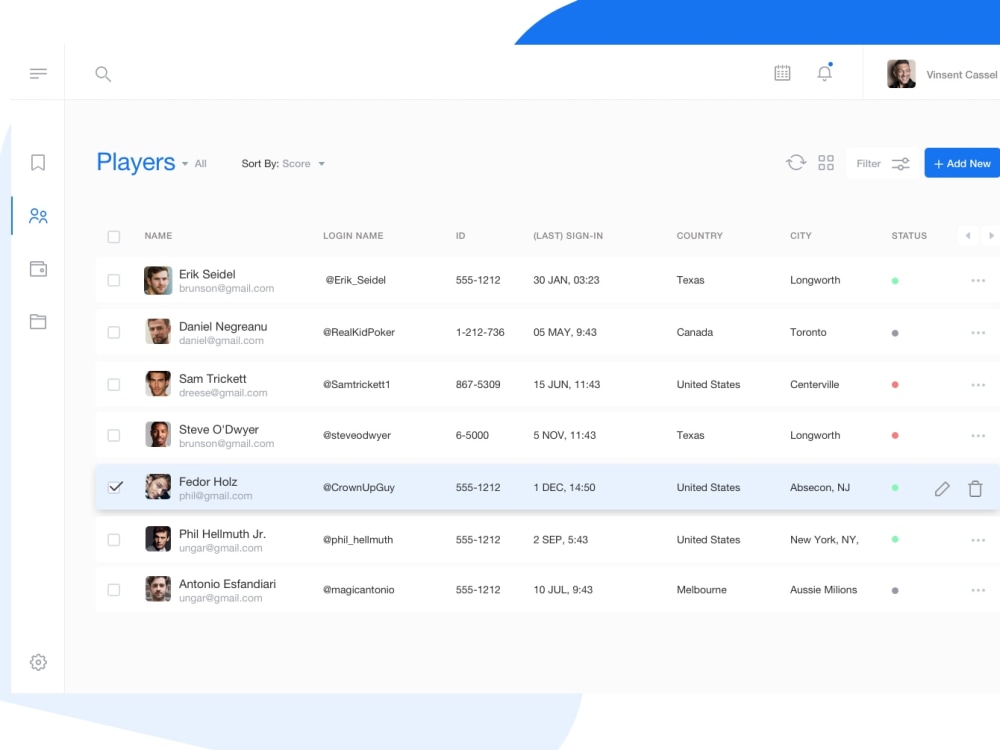Click the refresh sync icon
The height and width of the screenshot is (750, 1000).
tap(796, 163)
